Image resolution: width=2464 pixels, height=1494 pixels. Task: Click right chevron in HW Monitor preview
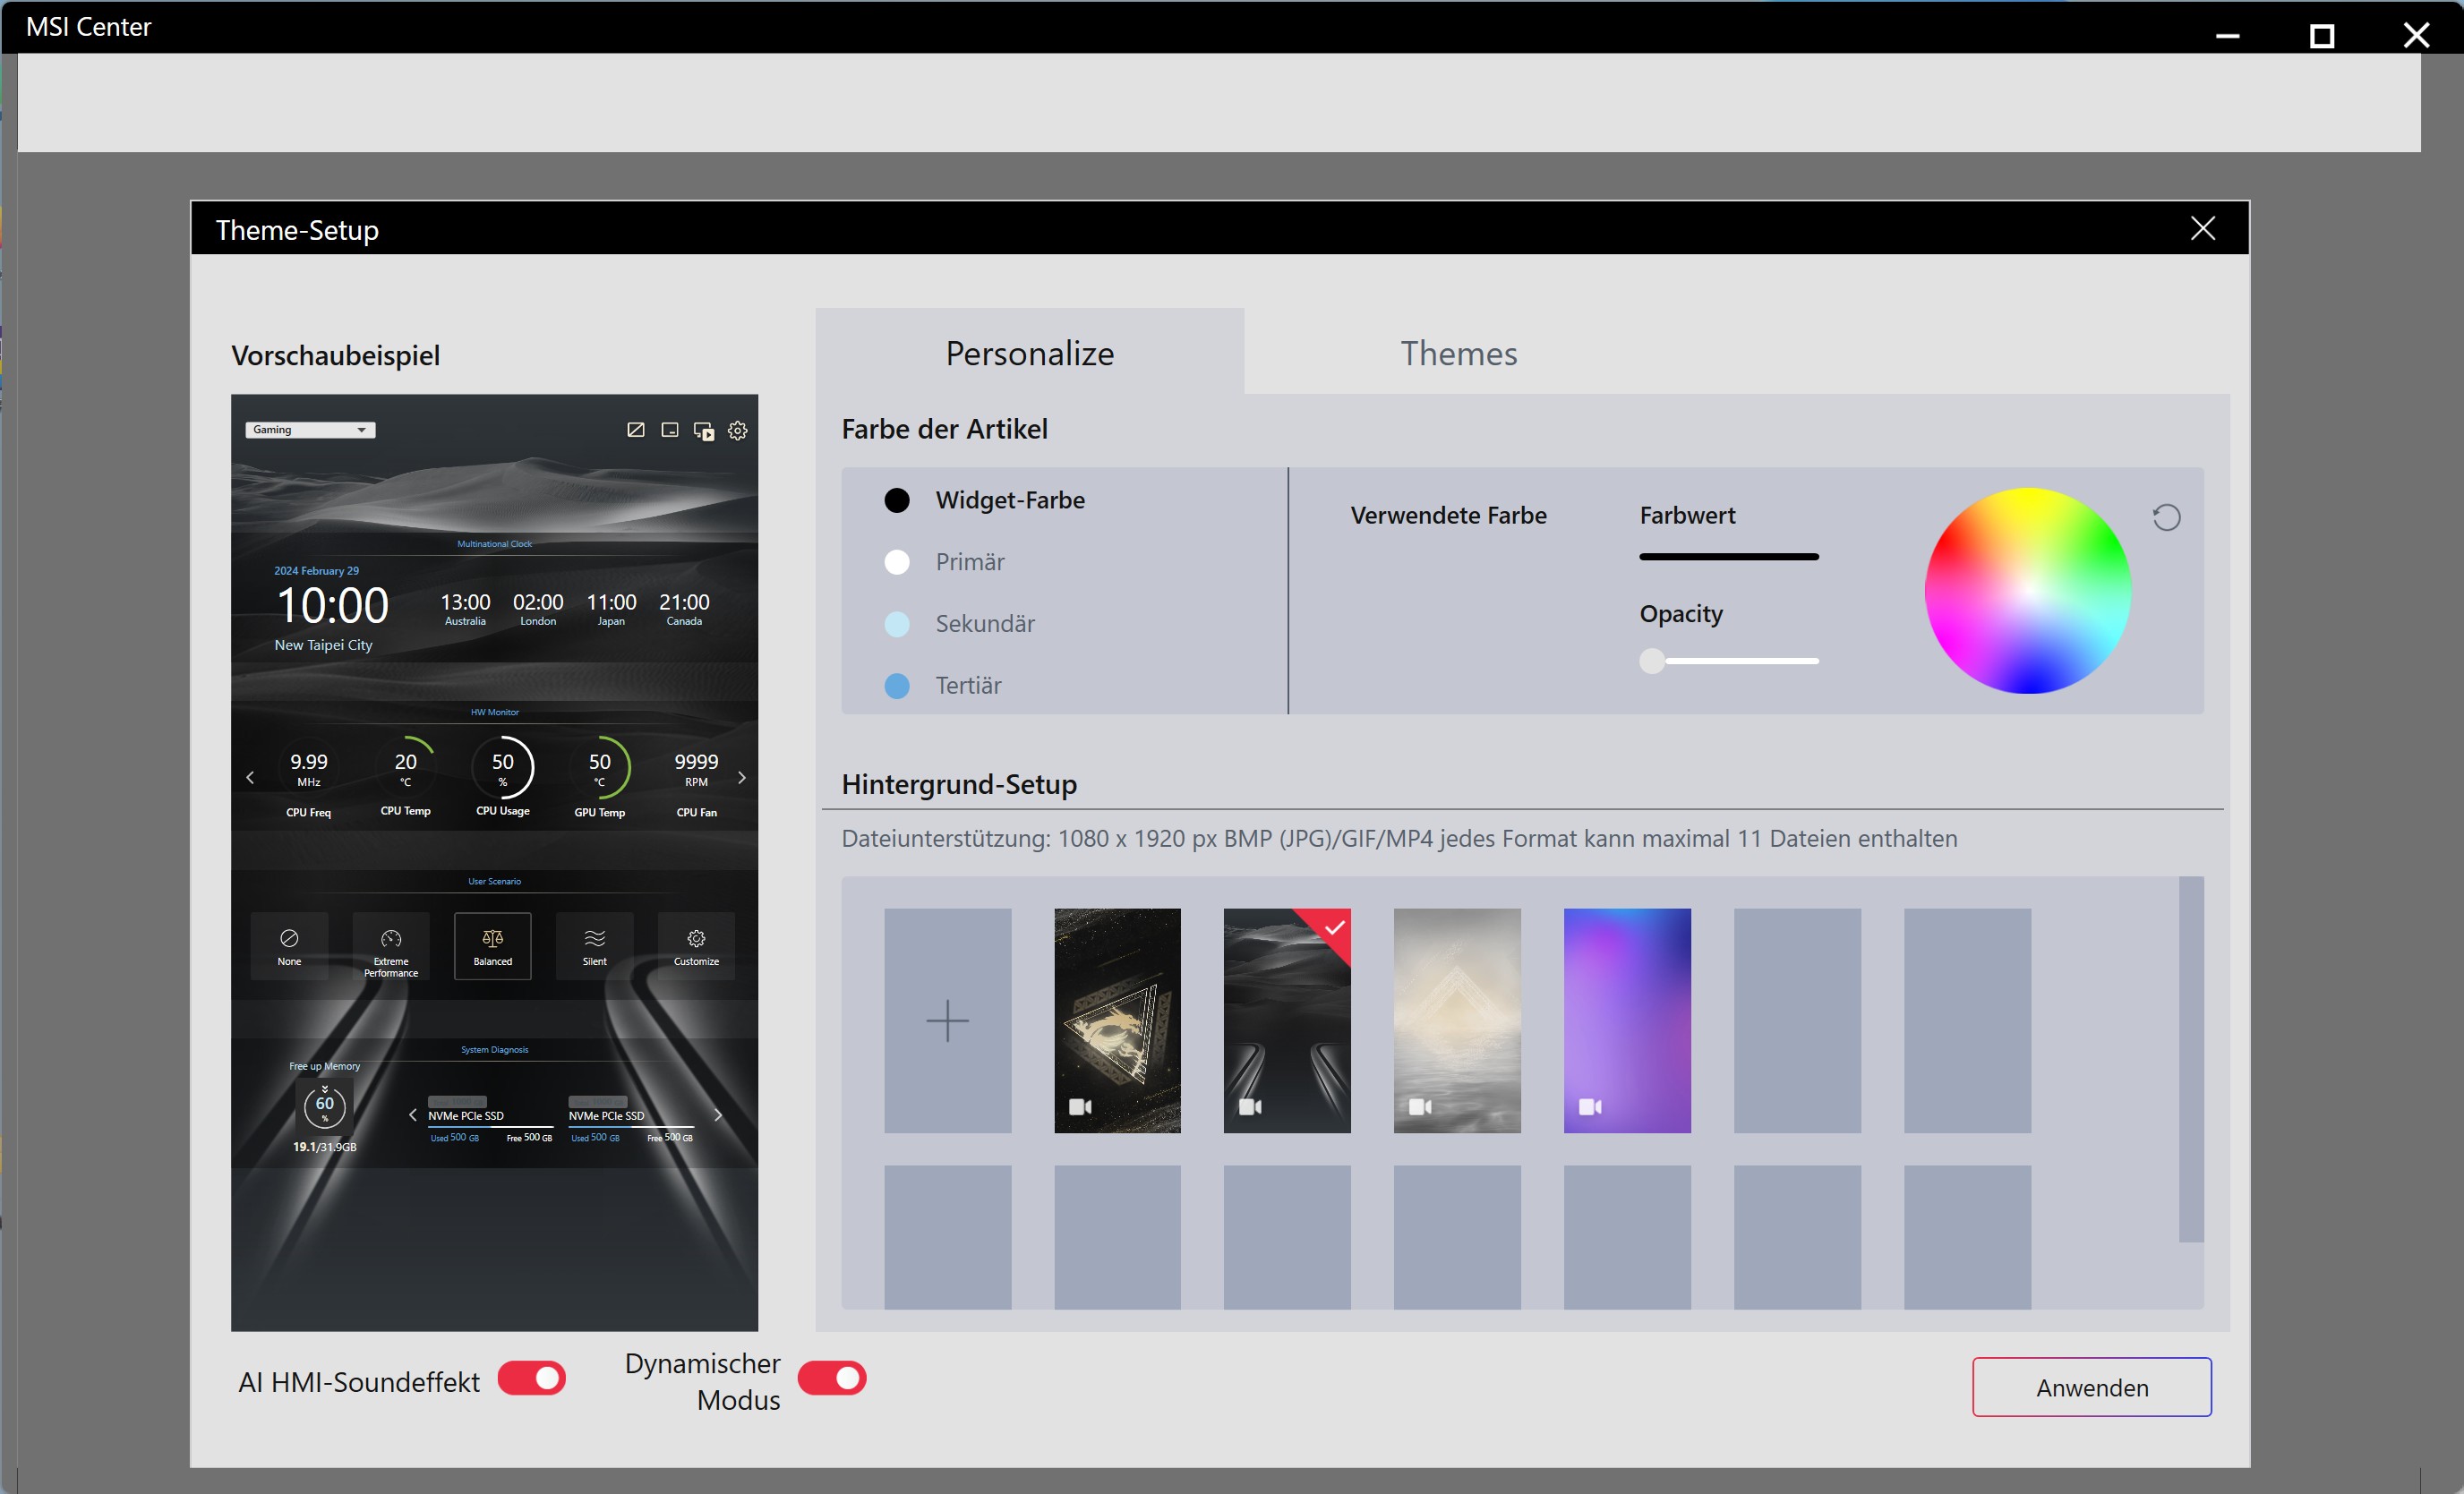pos(741,777)
